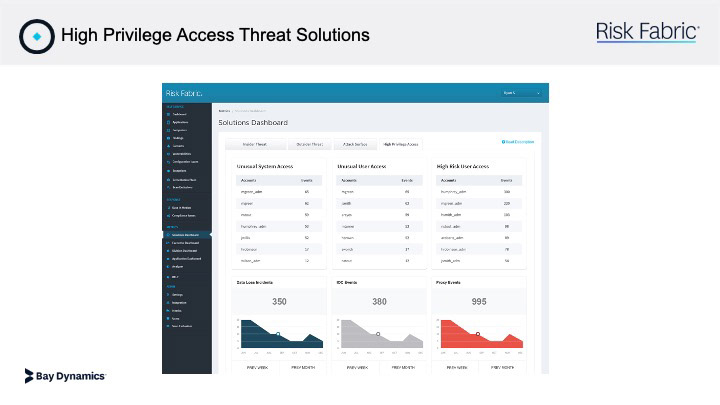Viewport: 720px width, 405px height.
Task: Open Applications in the sidebar
Action: point(180,122)
